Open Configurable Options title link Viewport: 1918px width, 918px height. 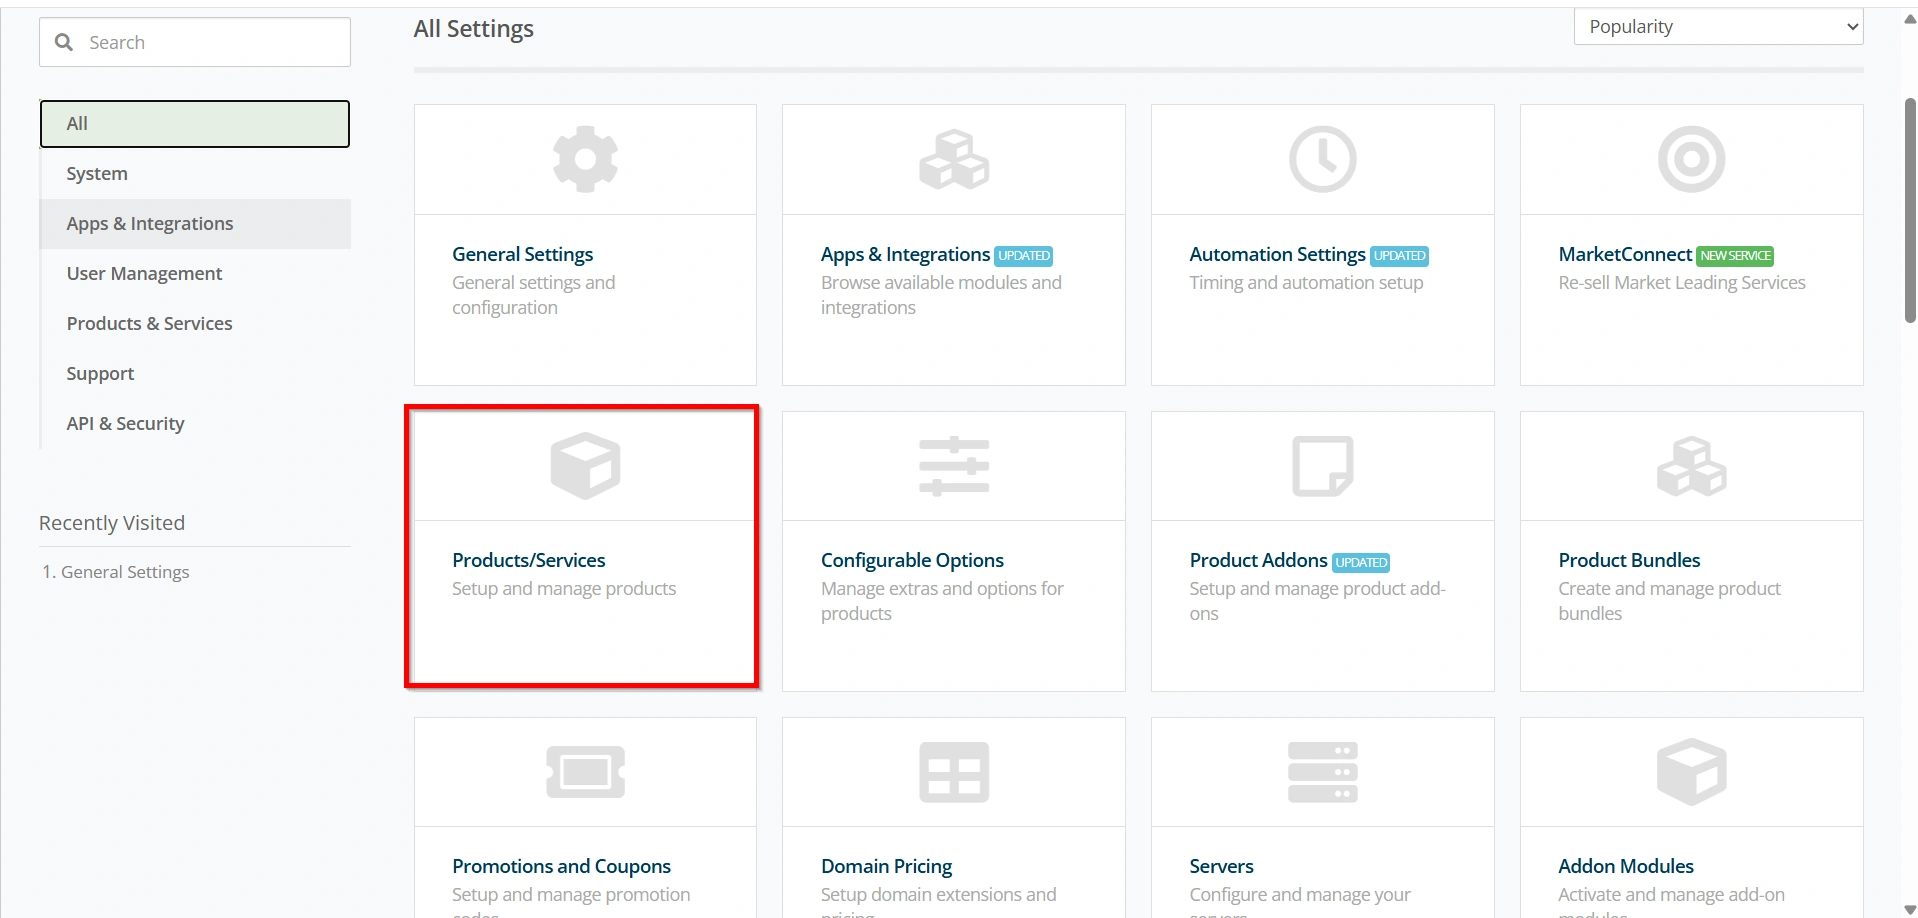click(x=912, y=560)
